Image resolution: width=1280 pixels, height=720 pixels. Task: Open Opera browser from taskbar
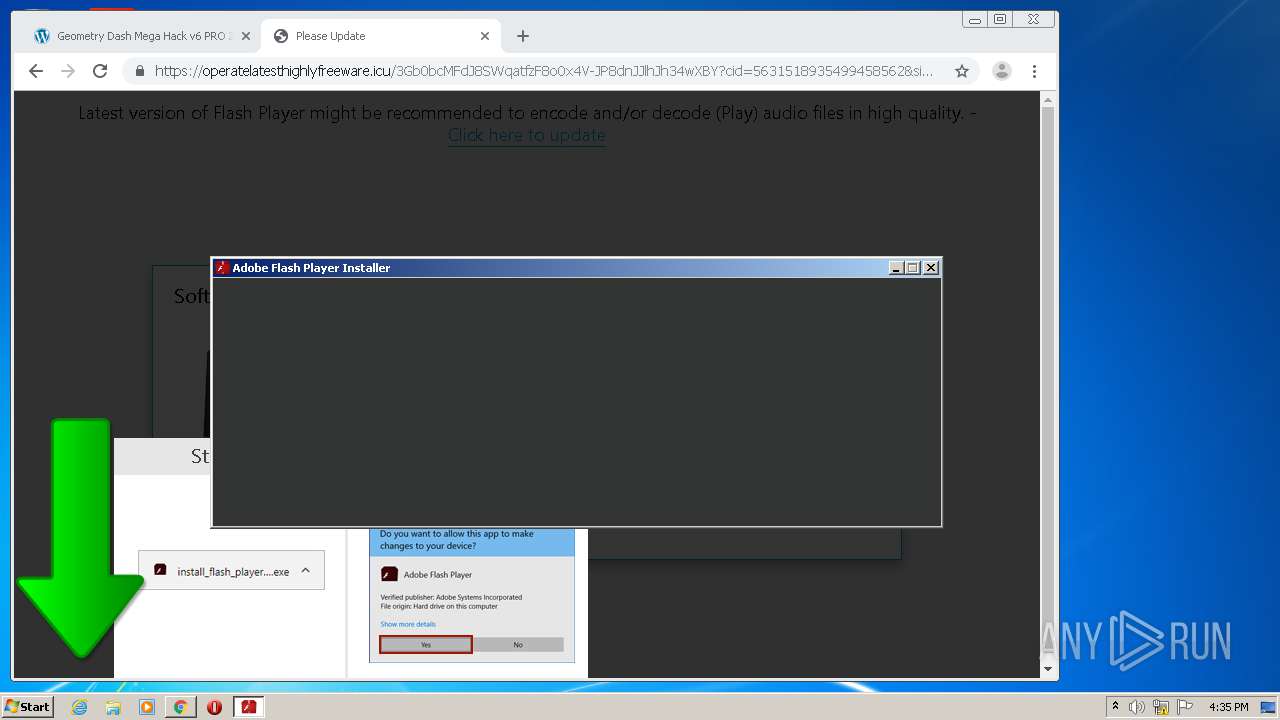point(215,707)
